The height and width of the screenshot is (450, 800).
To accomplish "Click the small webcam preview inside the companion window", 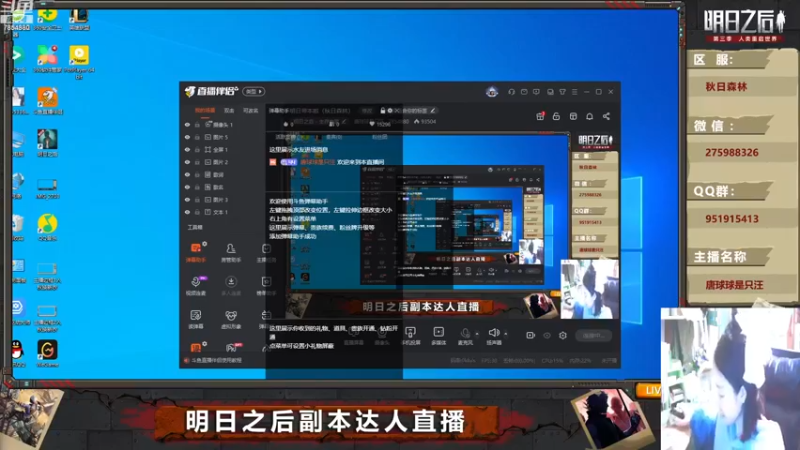I will (x=590, y=289).
